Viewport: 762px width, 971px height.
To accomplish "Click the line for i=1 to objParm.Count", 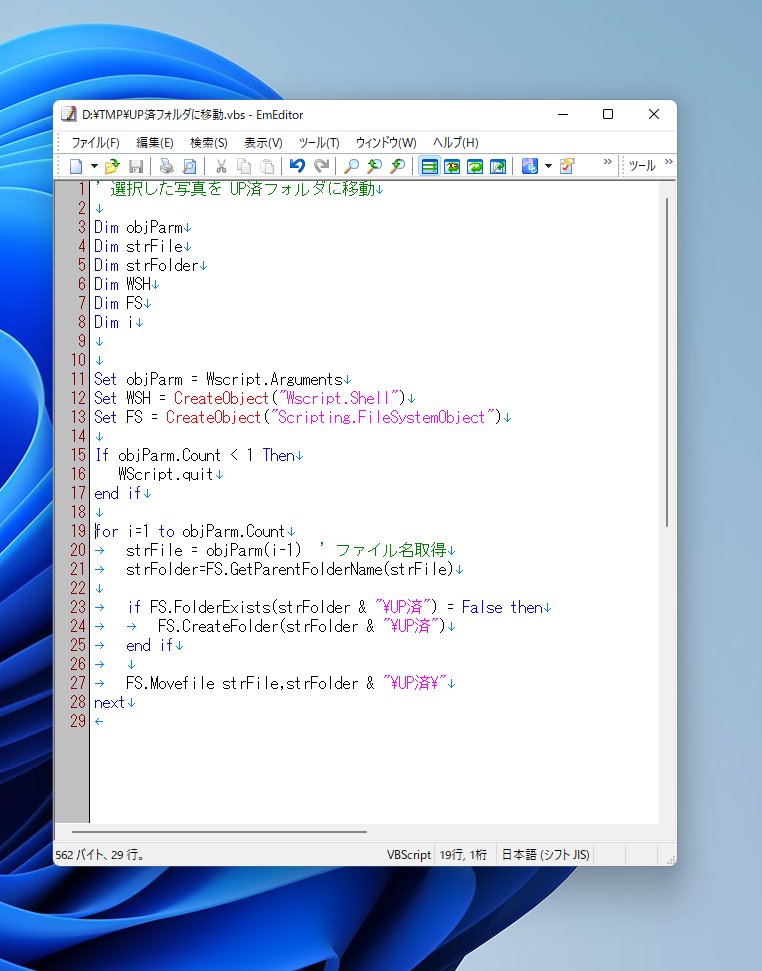I will click(189, 531).
